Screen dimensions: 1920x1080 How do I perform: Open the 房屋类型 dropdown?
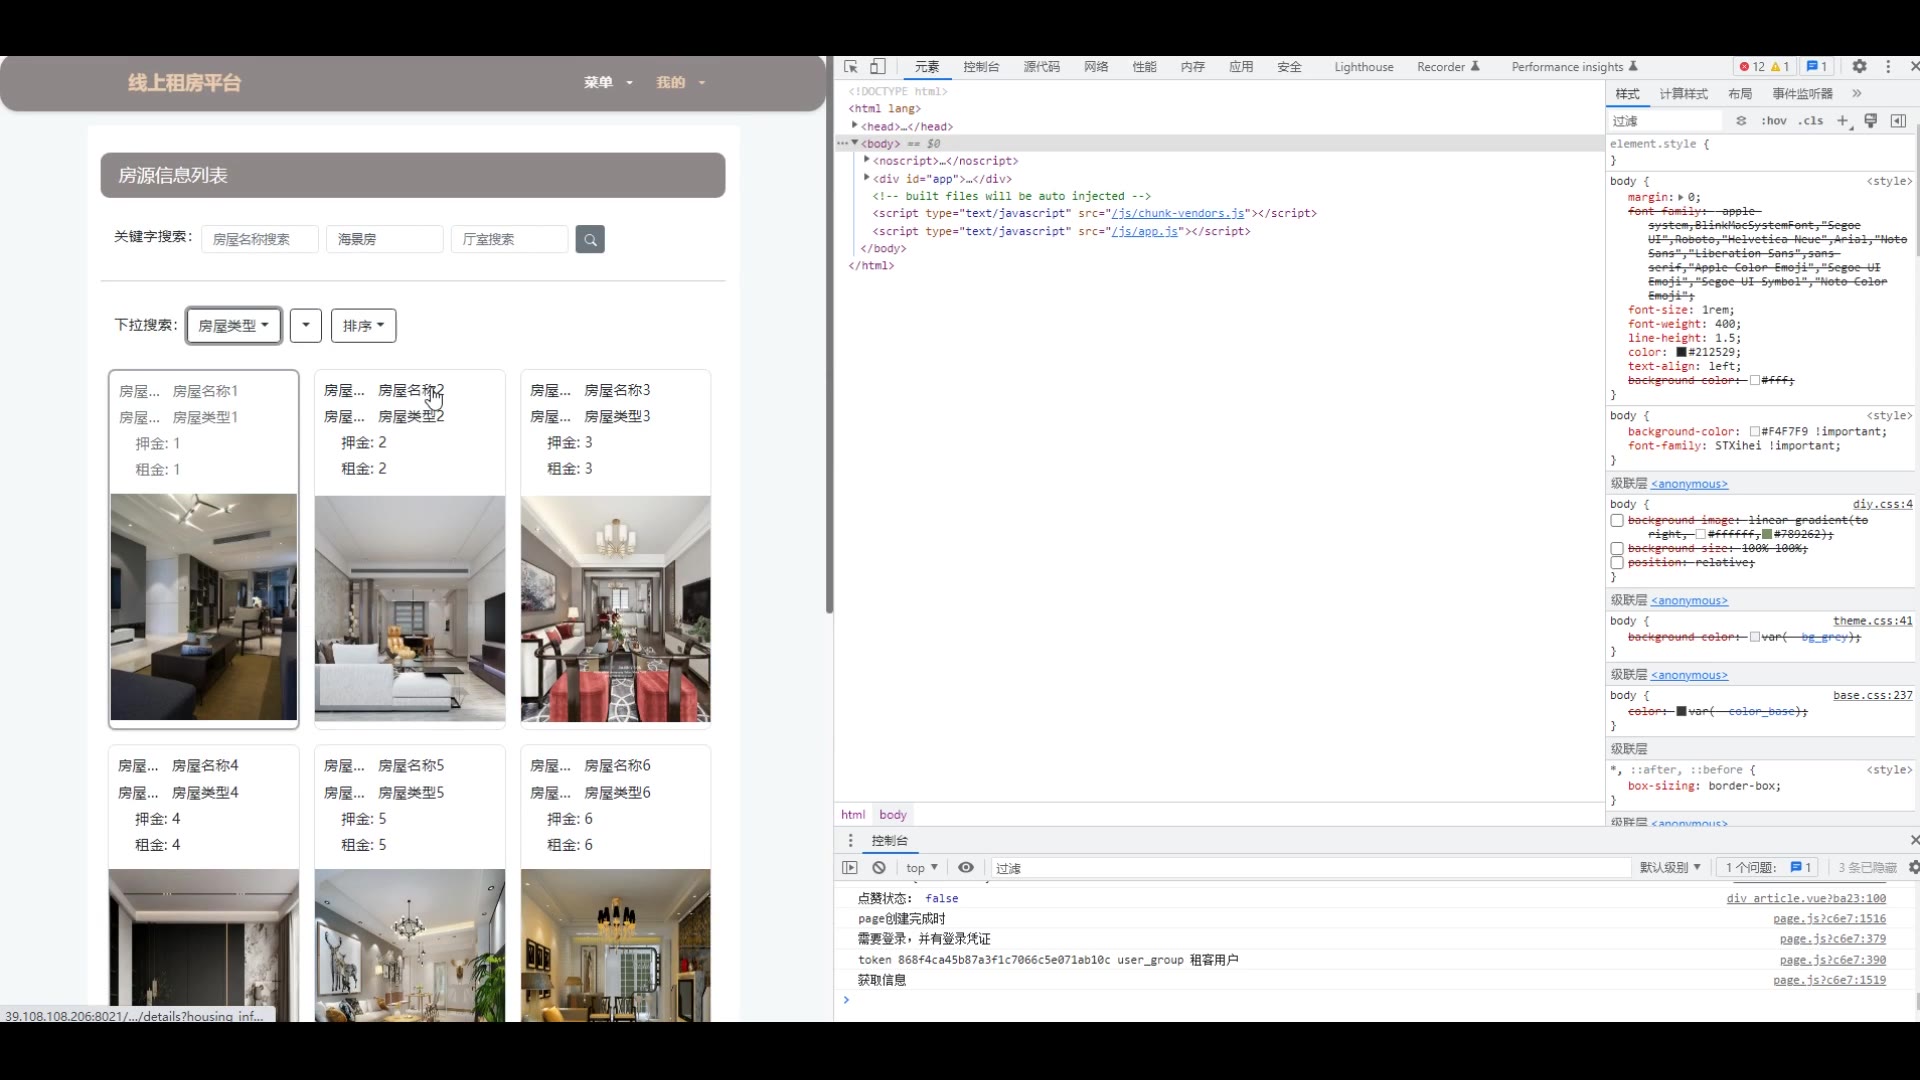point(233,326)
